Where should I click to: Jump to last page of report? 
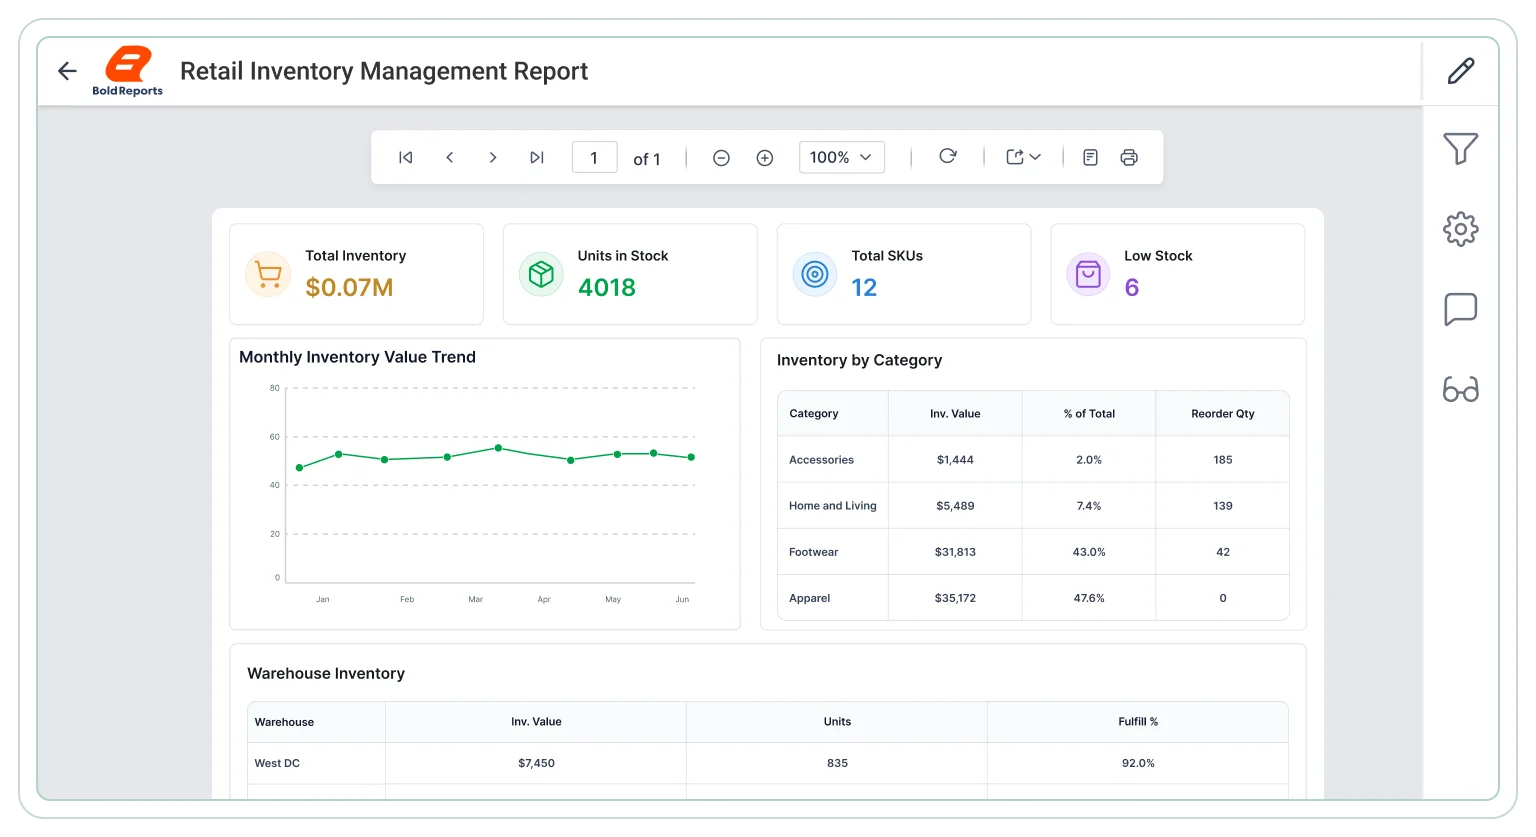tap(537, 157)
